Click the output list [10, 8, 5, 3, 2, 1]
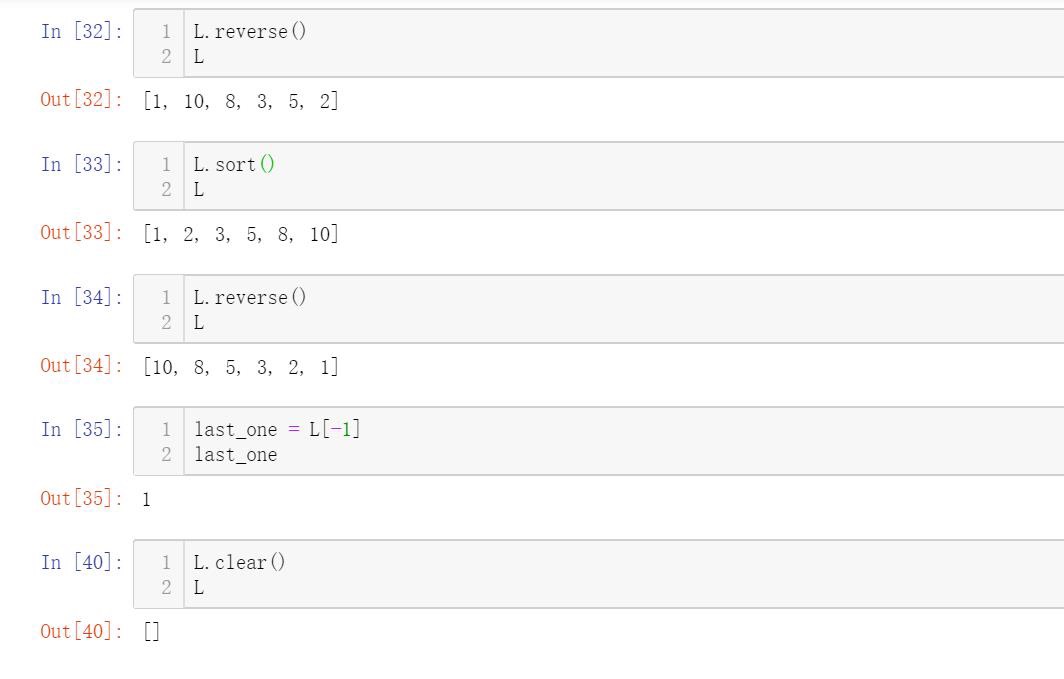The width and height of the screenshot is (1064, 679). point(241,367)
